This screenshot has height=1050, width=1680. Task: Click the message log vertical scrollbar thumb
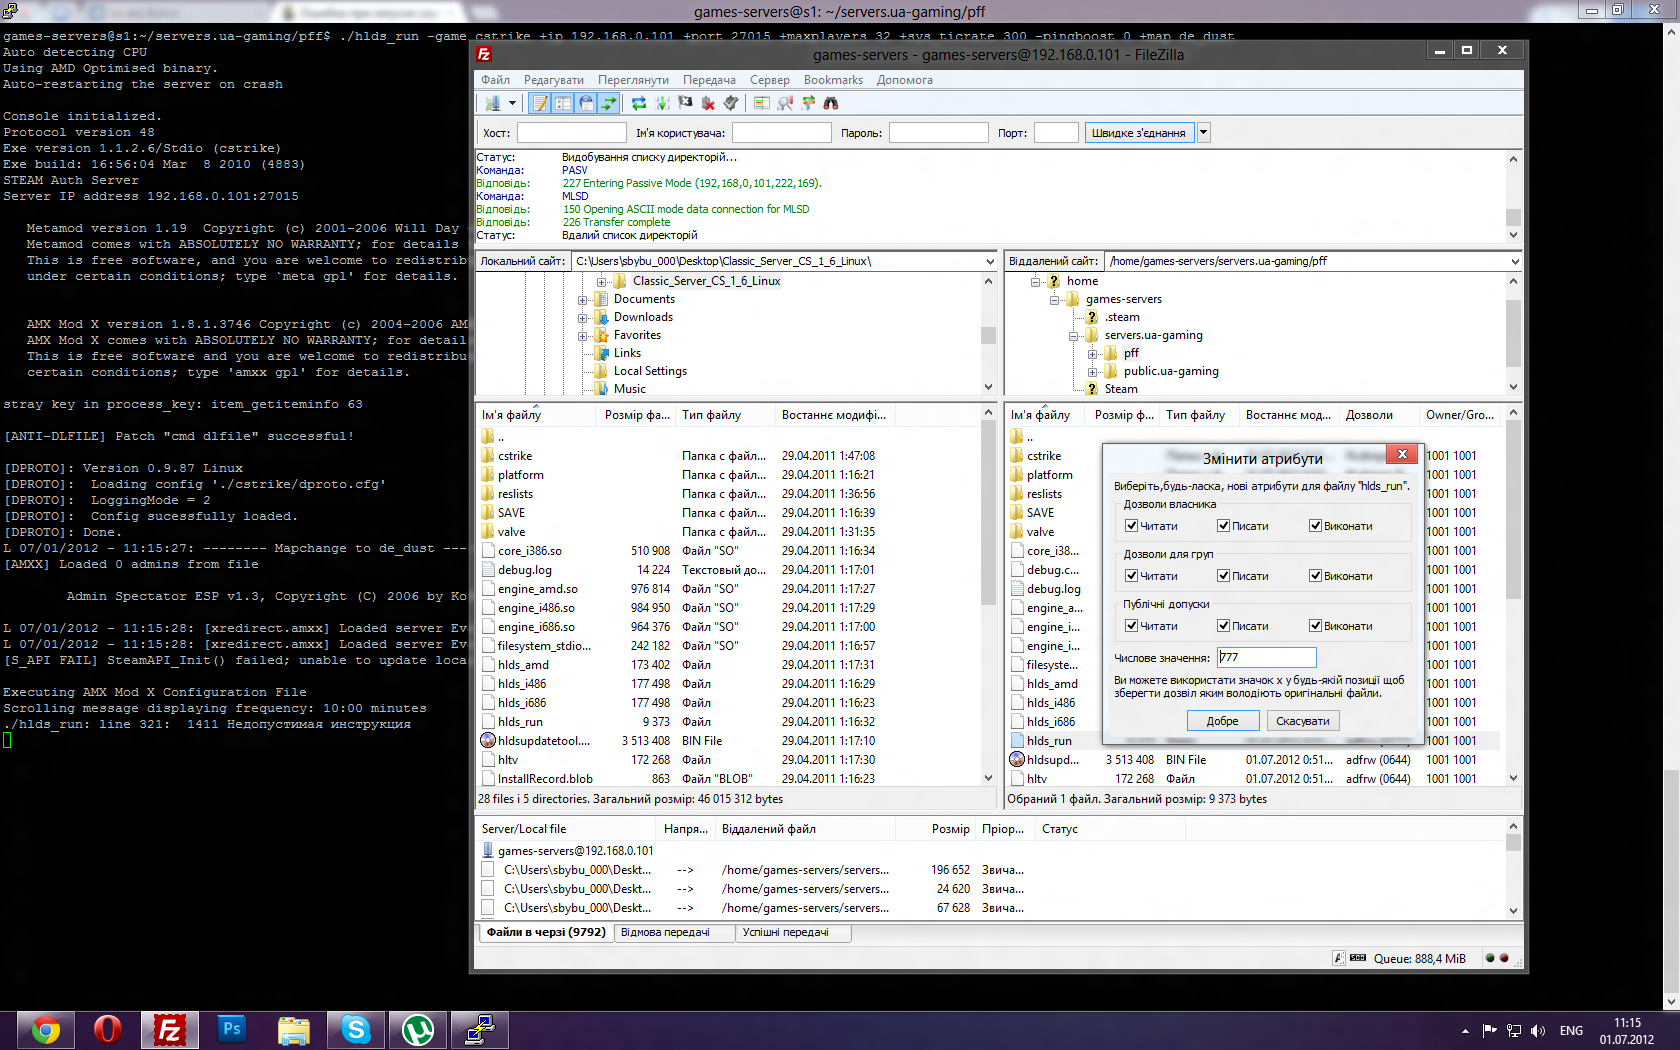(1513, 217)
